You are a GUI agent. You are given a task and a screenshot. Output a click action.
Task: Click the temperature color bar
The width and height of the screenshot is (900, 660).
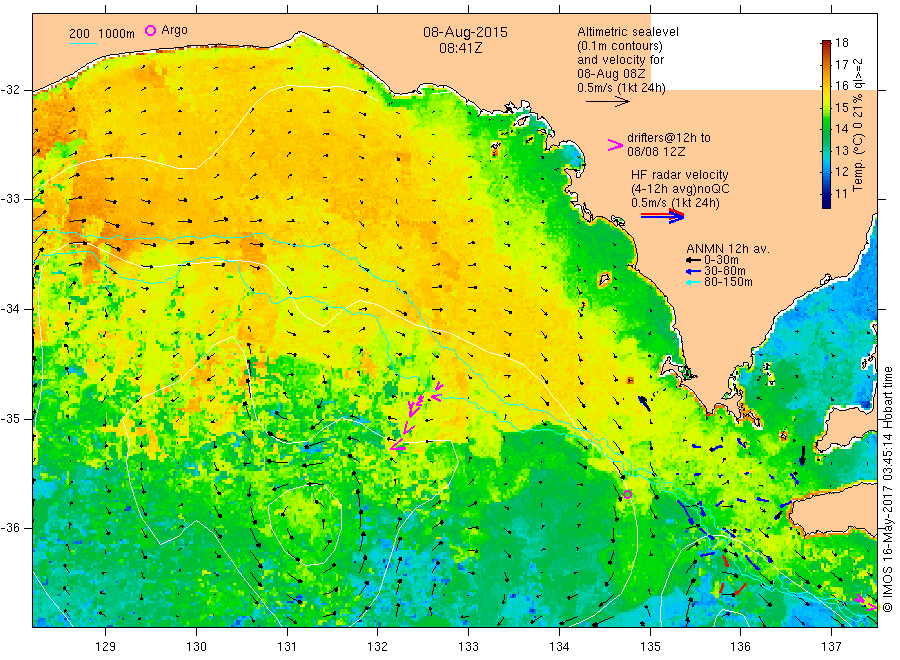827,124
